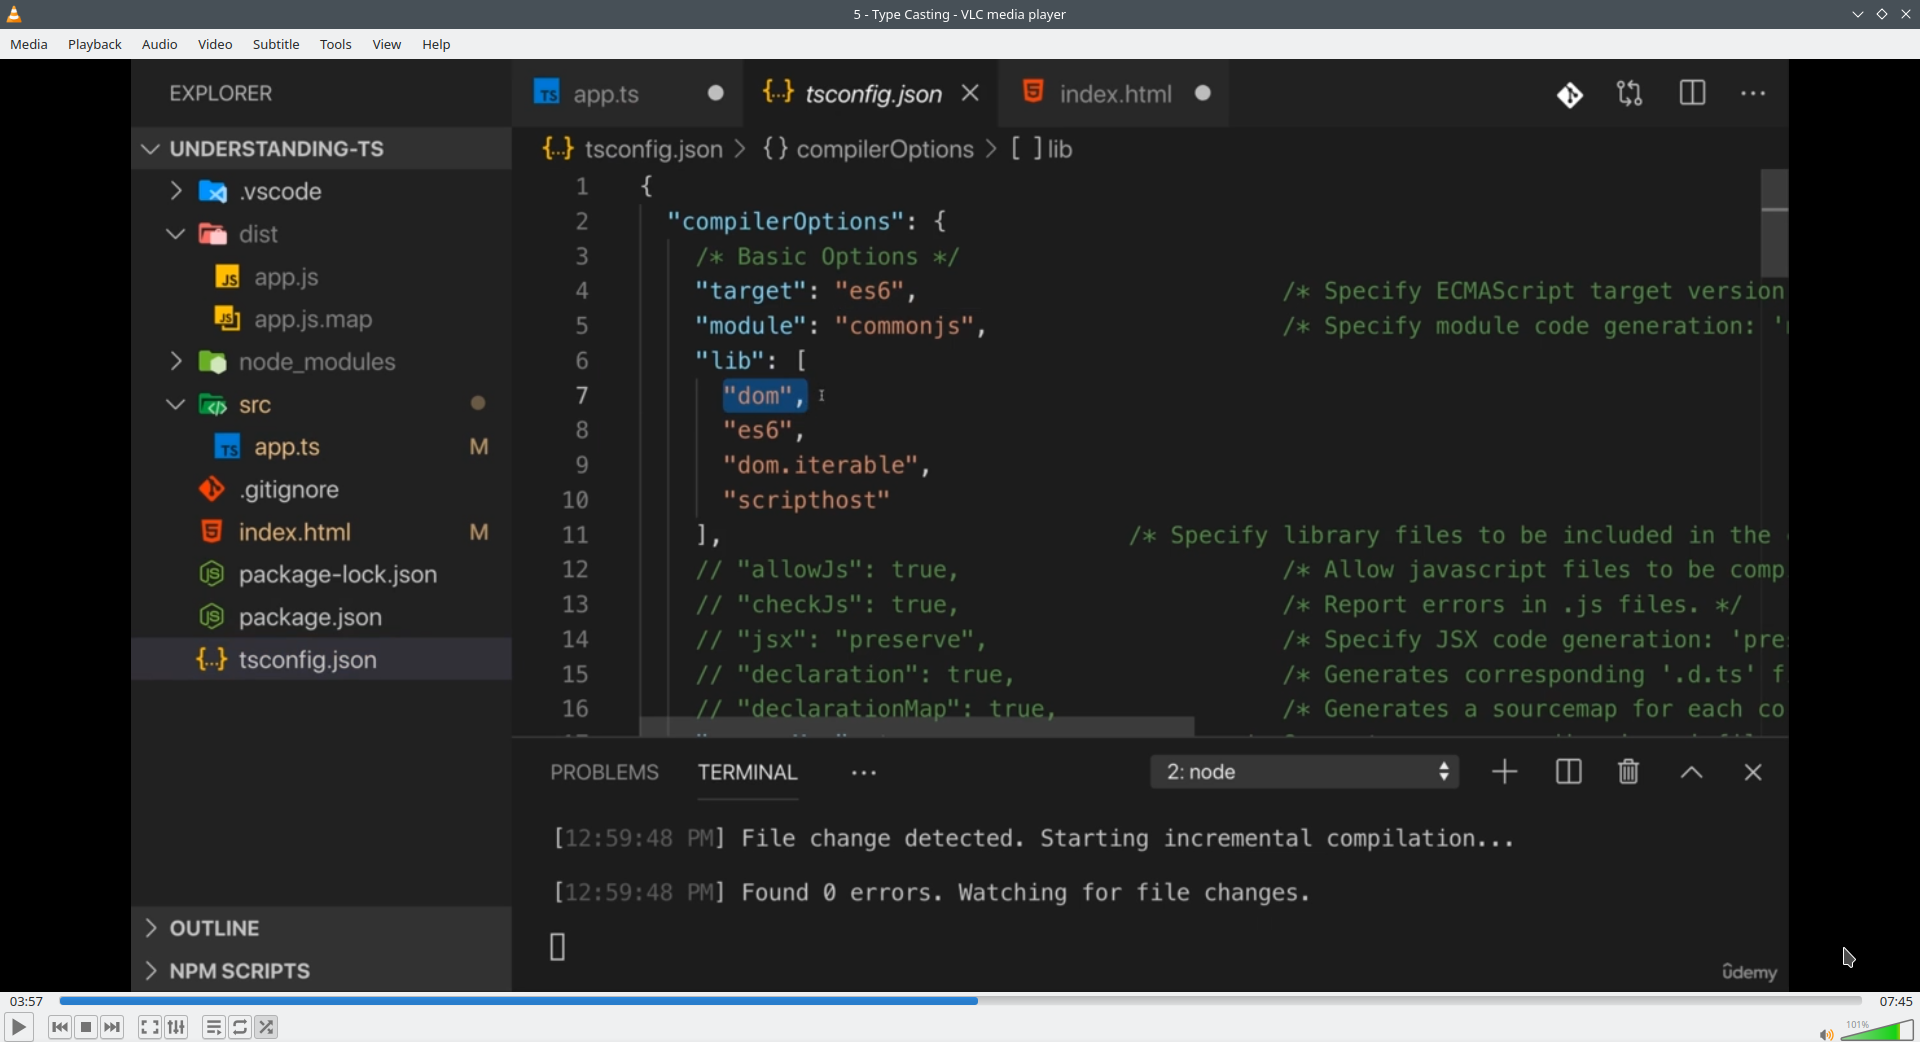Open app.js.map file
The width and height of the screenshot is (1920, 1042).
pyautogui.click(x=321, y=319)
